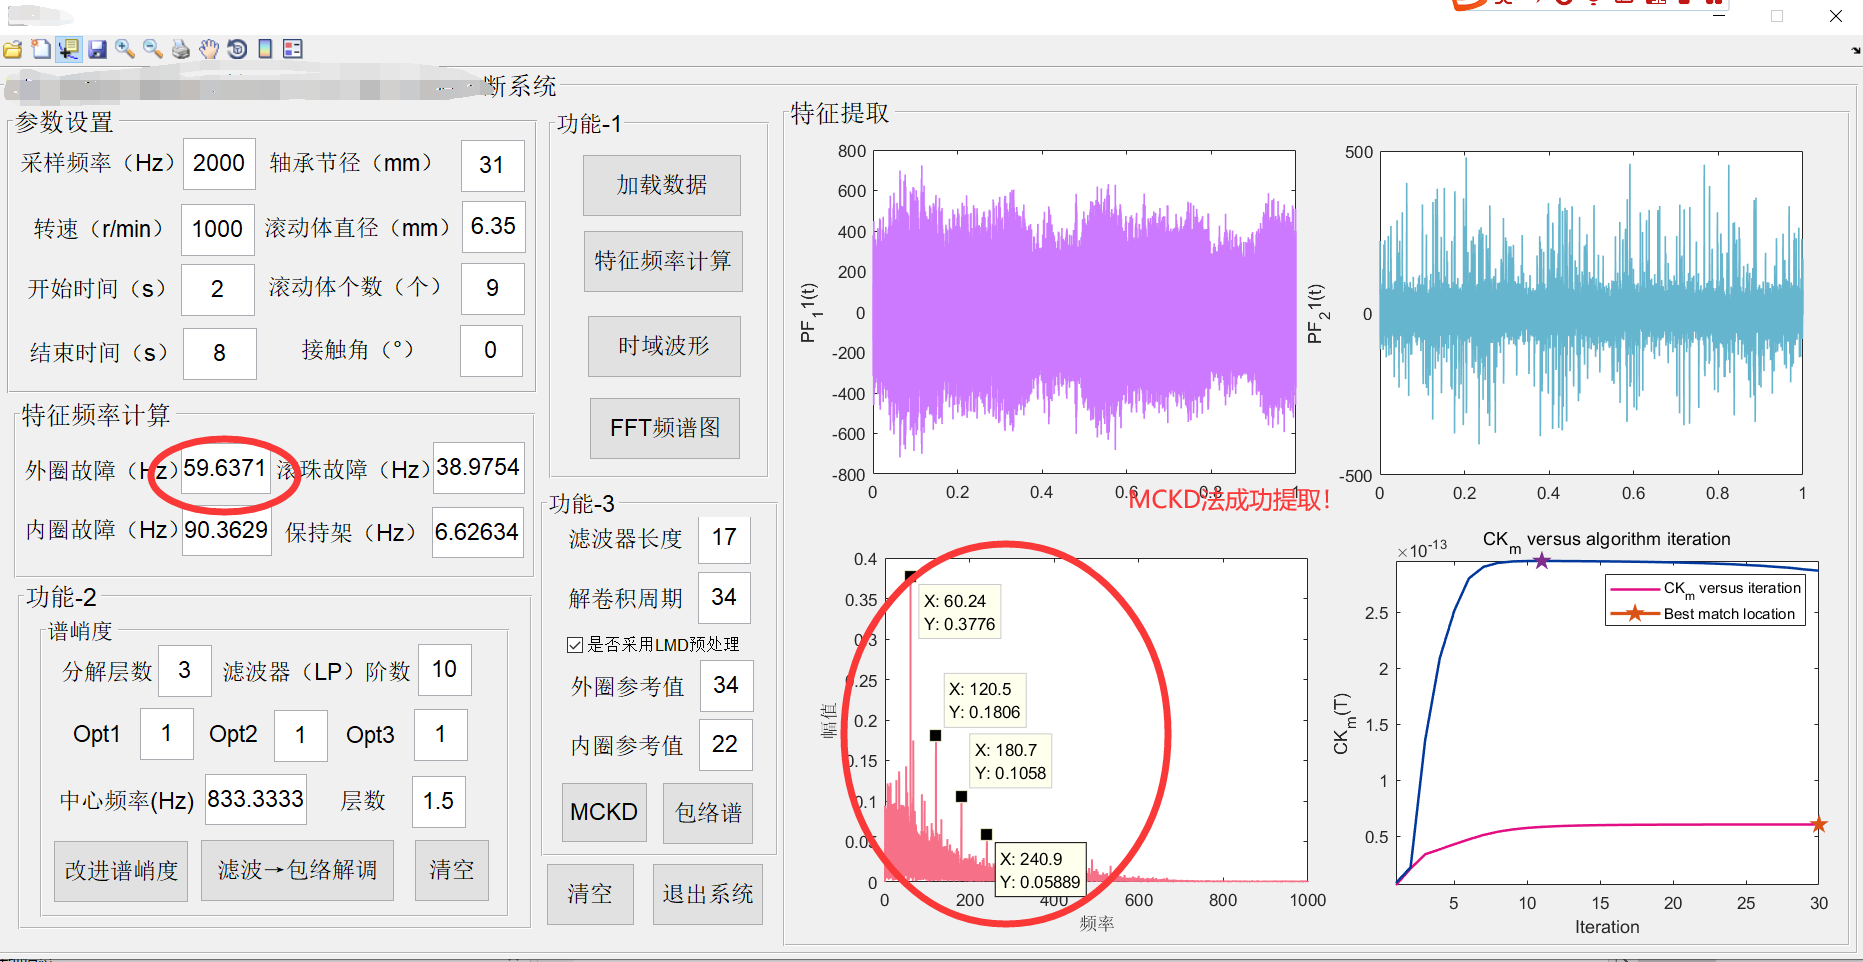Activate the Pan hand tool
The width and height of the screenshot is (1863, 962).
209,49
